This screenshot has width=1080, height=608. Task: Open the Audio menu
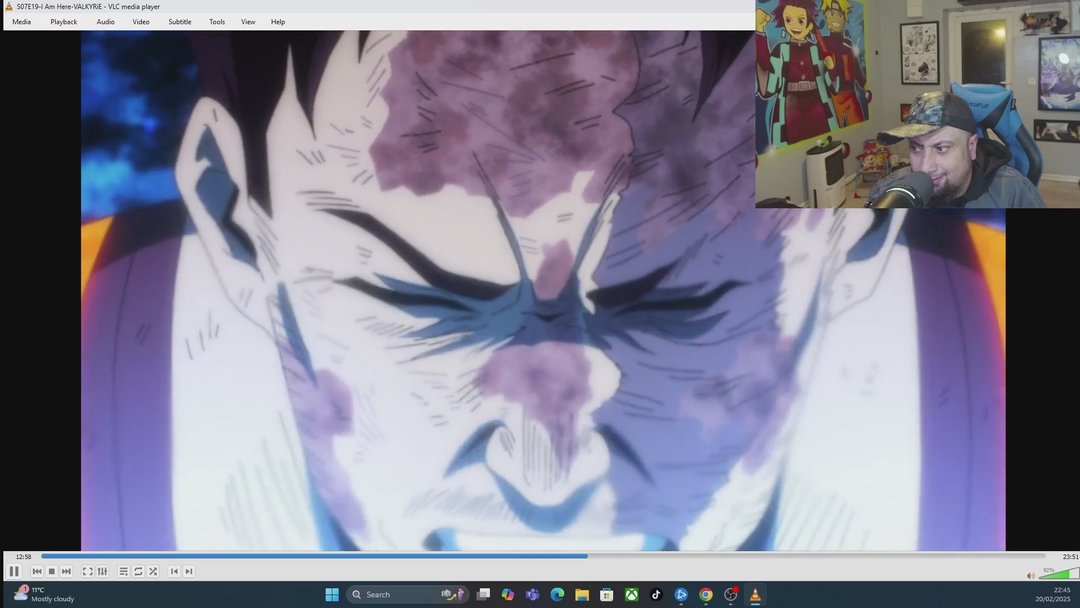105,21
